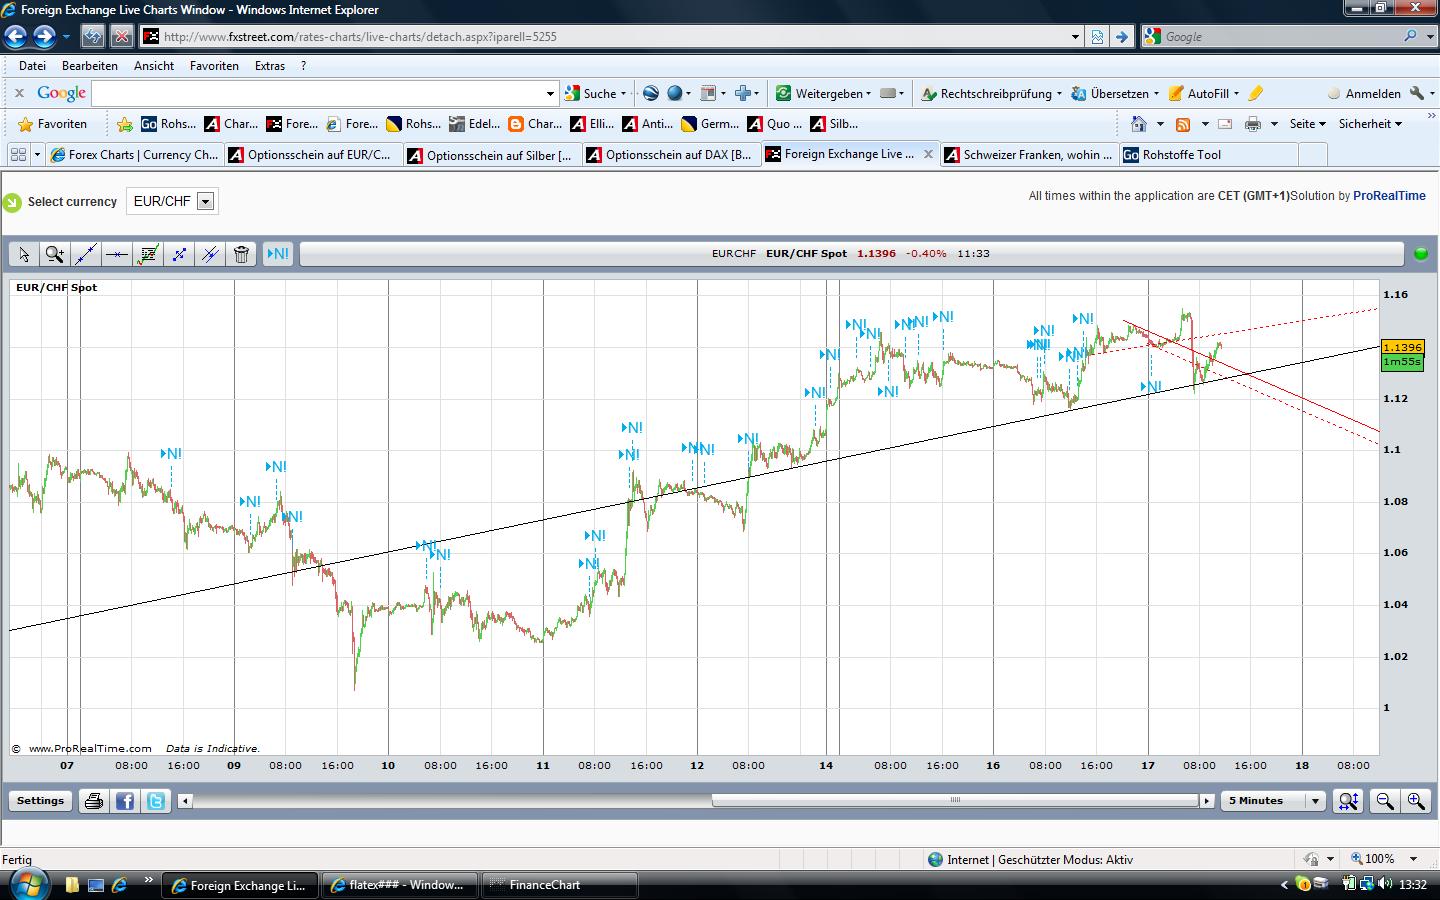Screen dimensions: 1440x900
Task: Select the parallel channel line tool
Action: (210, 254)
